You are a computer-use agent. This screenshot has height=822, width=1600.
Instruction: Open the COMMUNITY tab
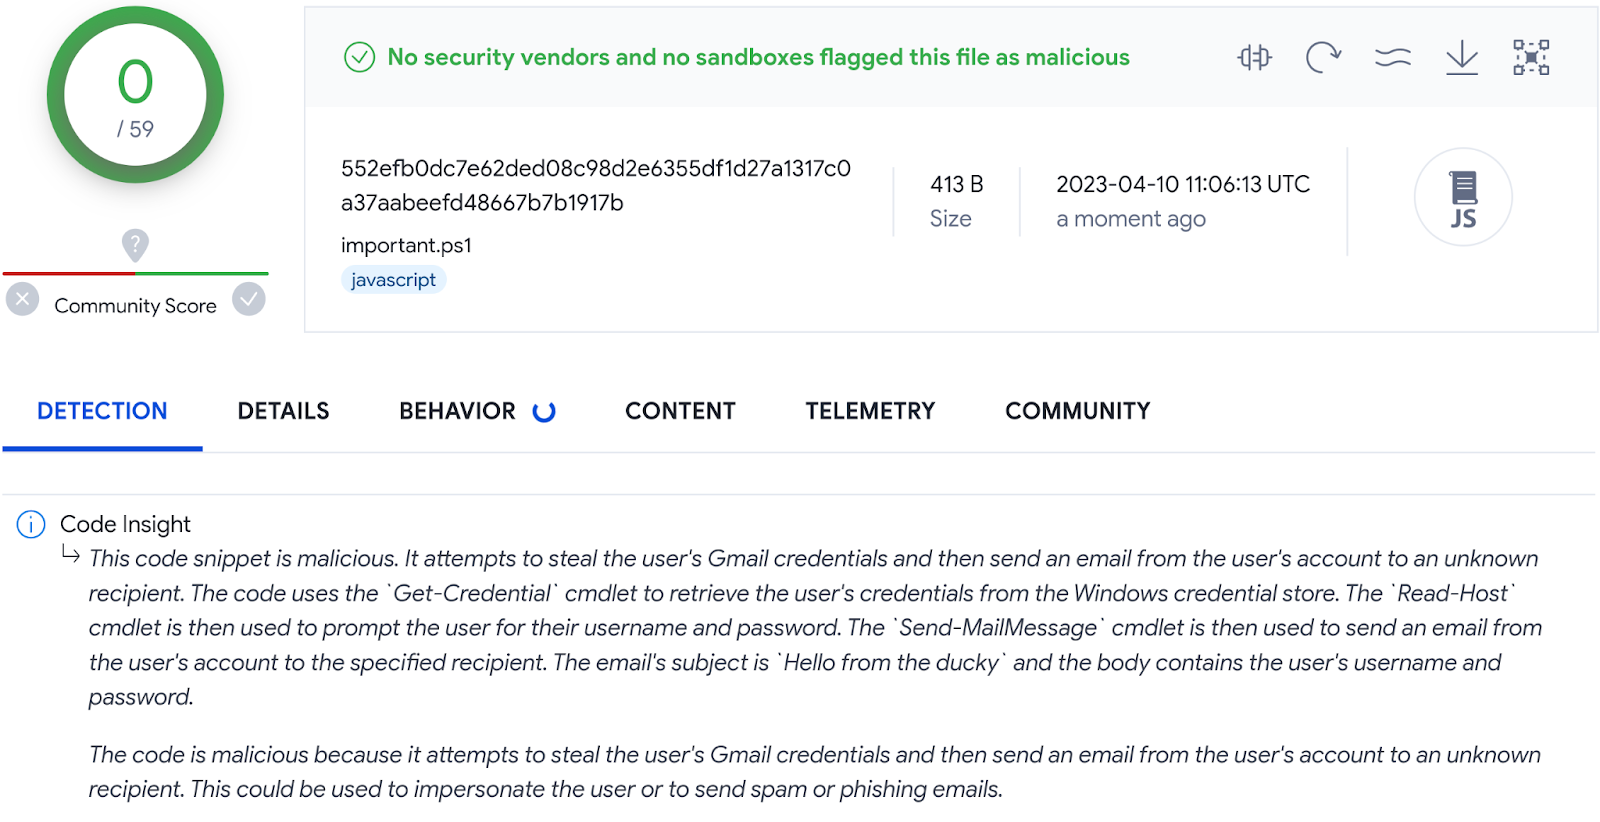tap(1077, 411)
